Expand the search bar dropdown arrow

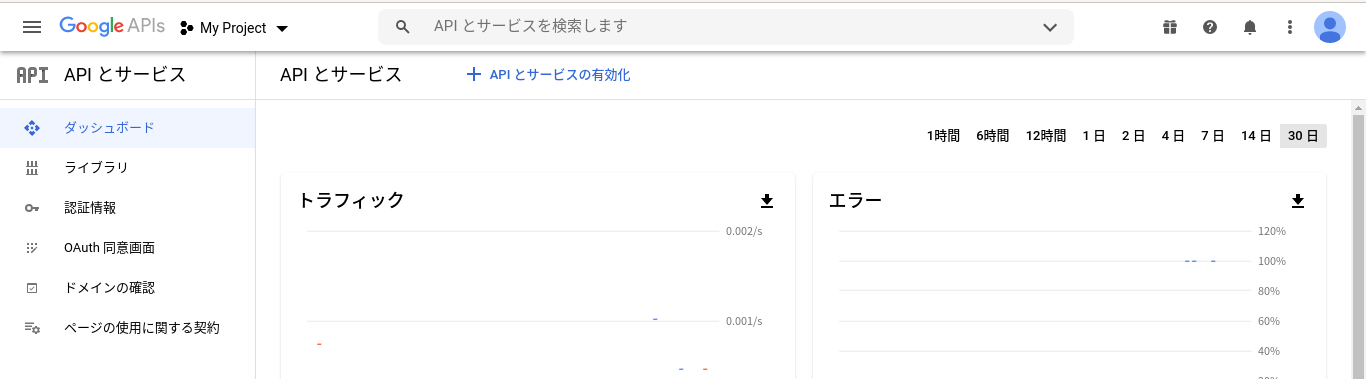(x=1050, y=27)
